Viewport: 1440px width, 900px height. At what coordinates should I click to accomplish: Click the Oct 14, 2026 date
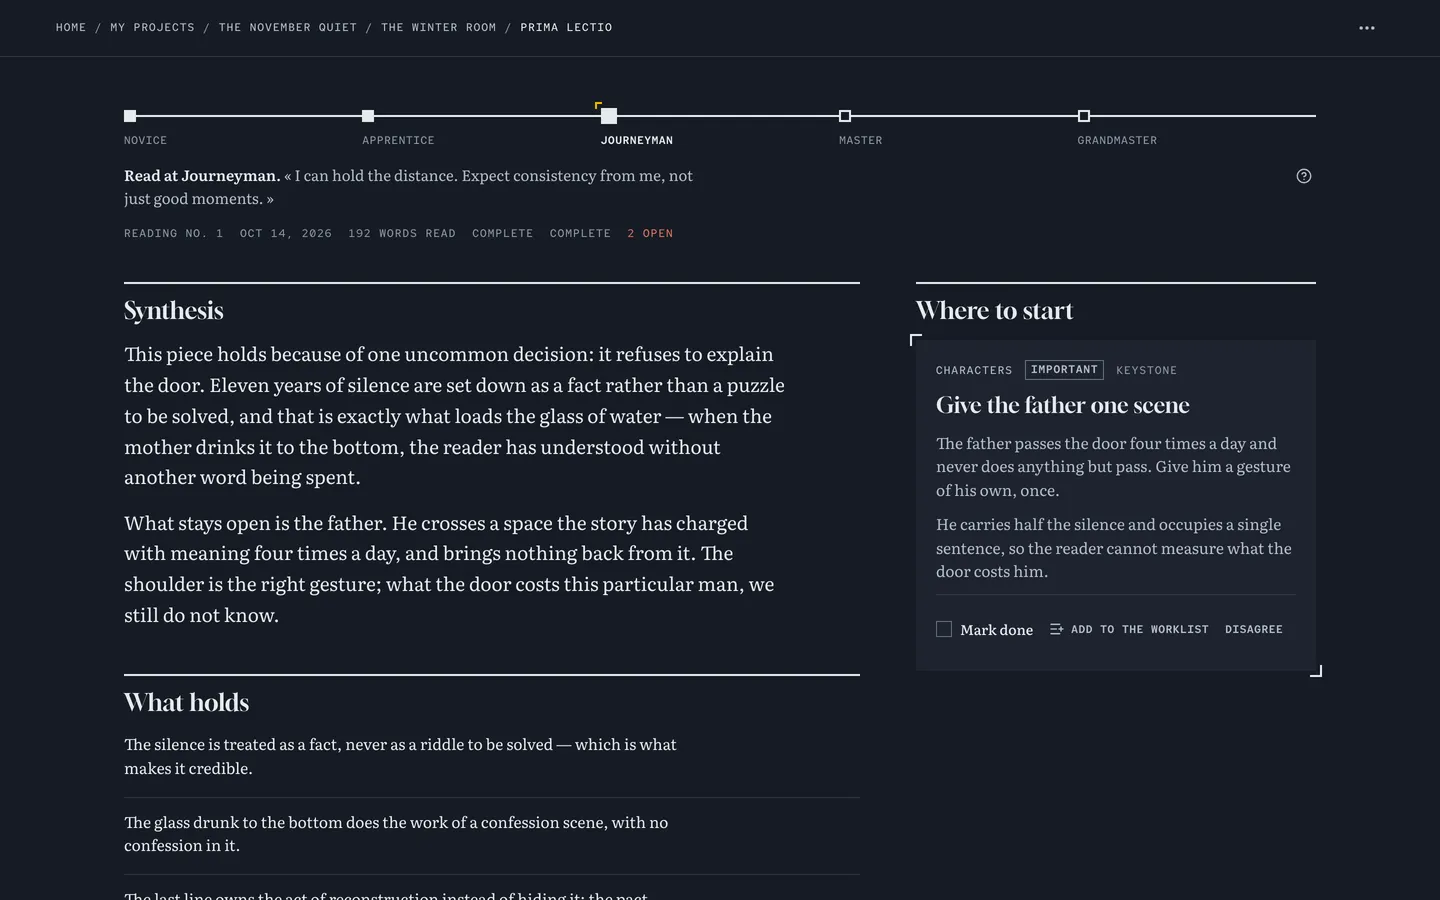click(286, 233)
